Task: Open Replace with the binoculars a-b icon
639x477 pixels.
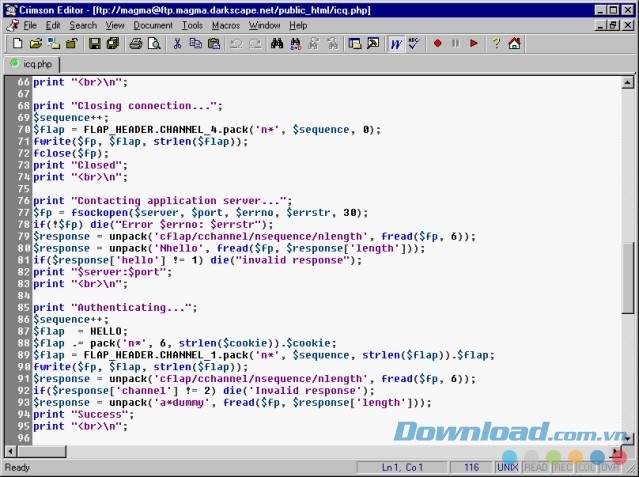Action: point(295,43)
